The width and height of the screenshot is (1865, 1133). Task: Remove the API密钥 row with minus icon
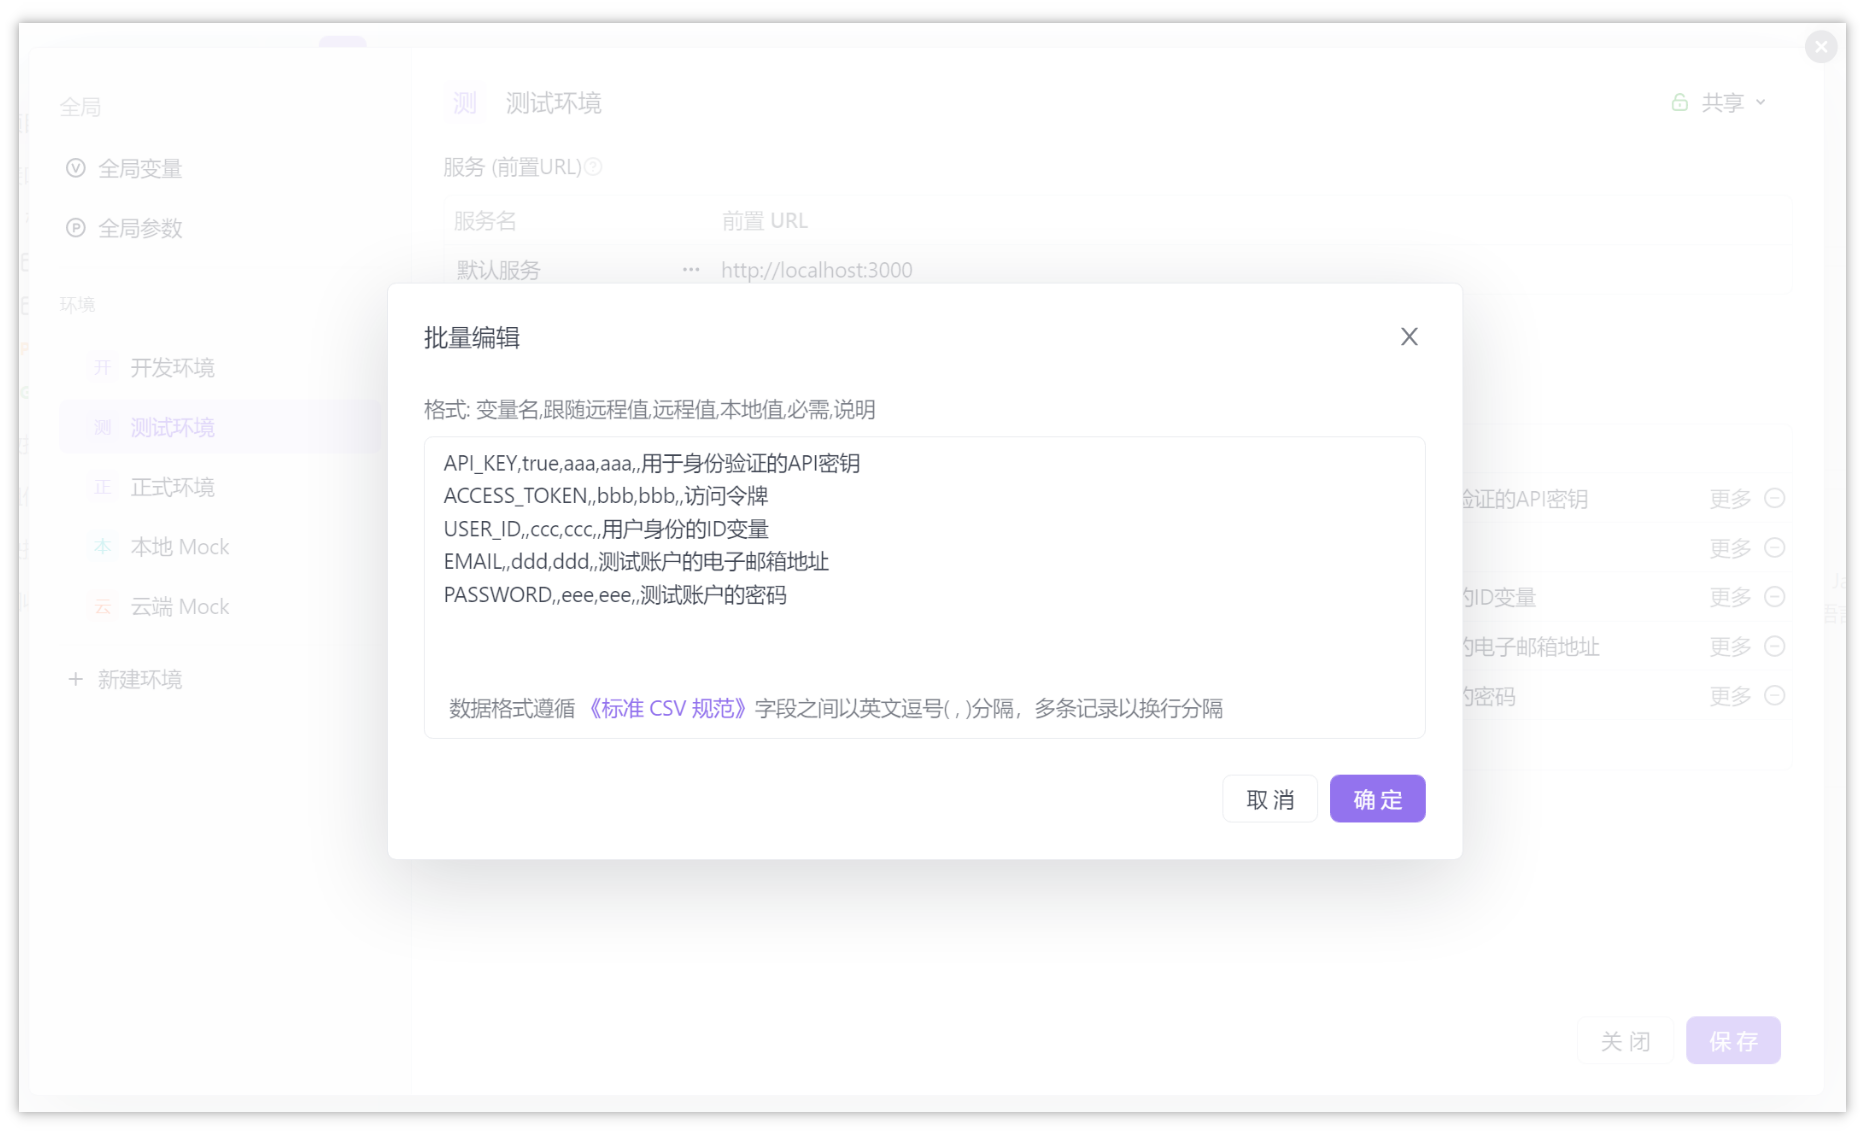click(x=1774, y=498)
